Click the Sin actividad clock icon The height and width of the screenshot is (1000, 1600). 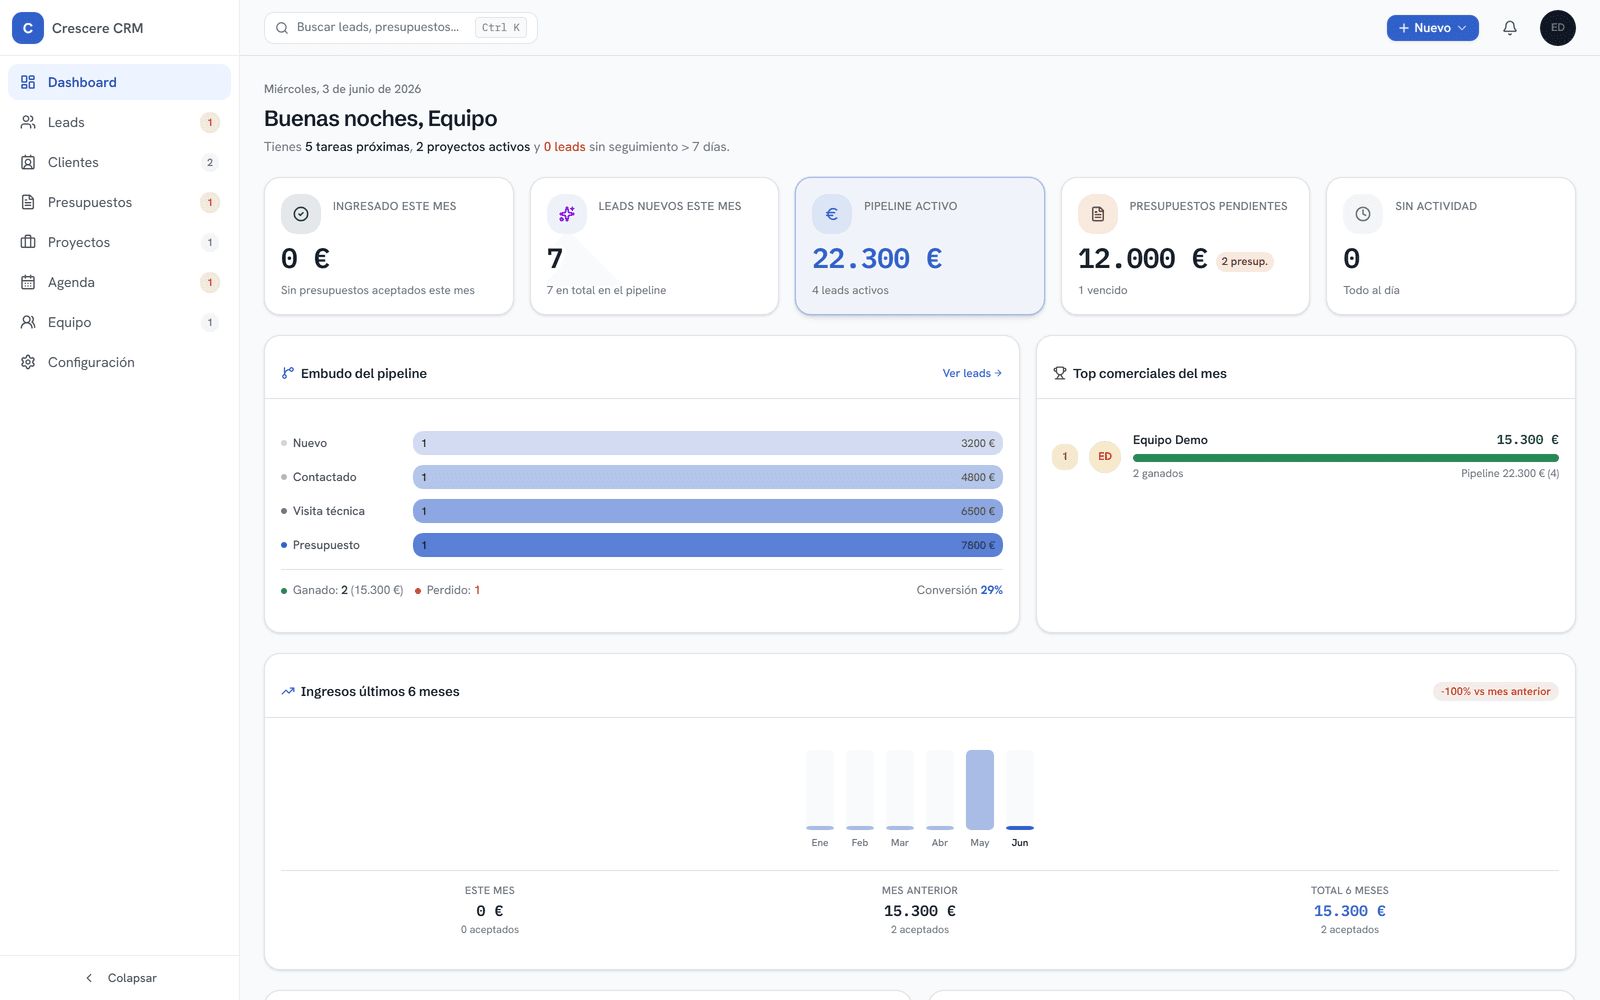1363,214
